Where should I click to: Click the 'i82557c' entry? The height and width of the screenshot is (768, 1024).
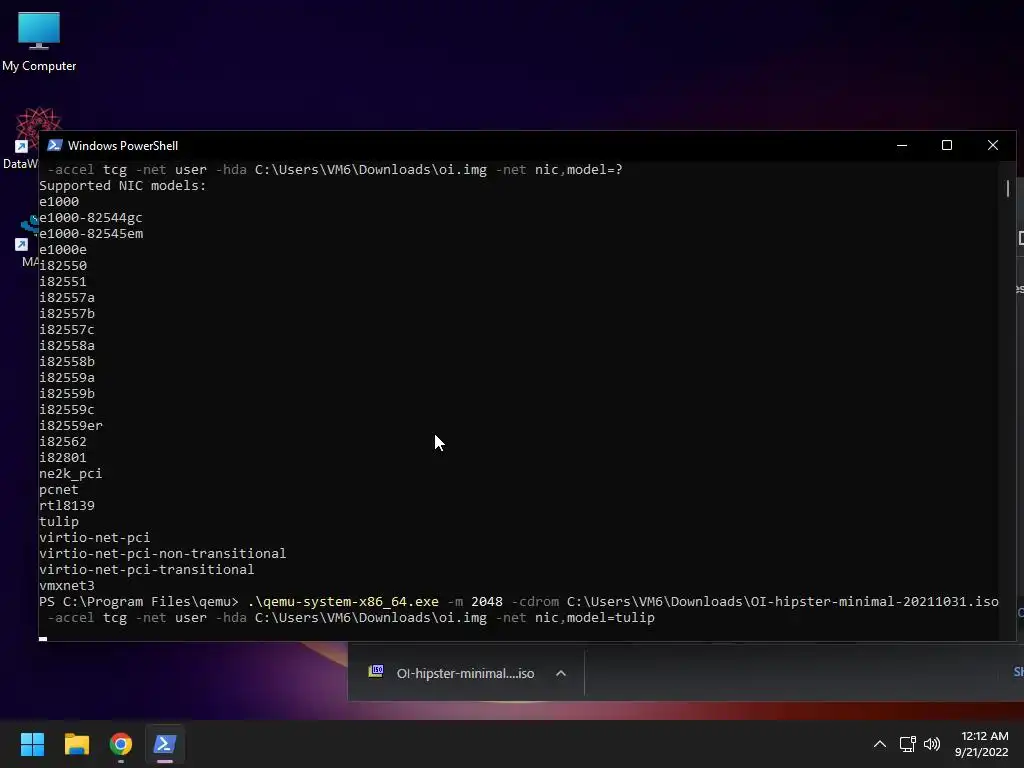67,329
